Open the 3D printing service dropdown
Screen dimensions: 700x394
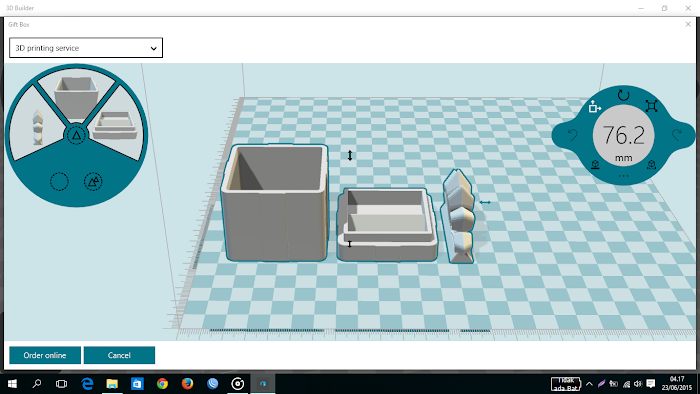click(x=86, y=48)
